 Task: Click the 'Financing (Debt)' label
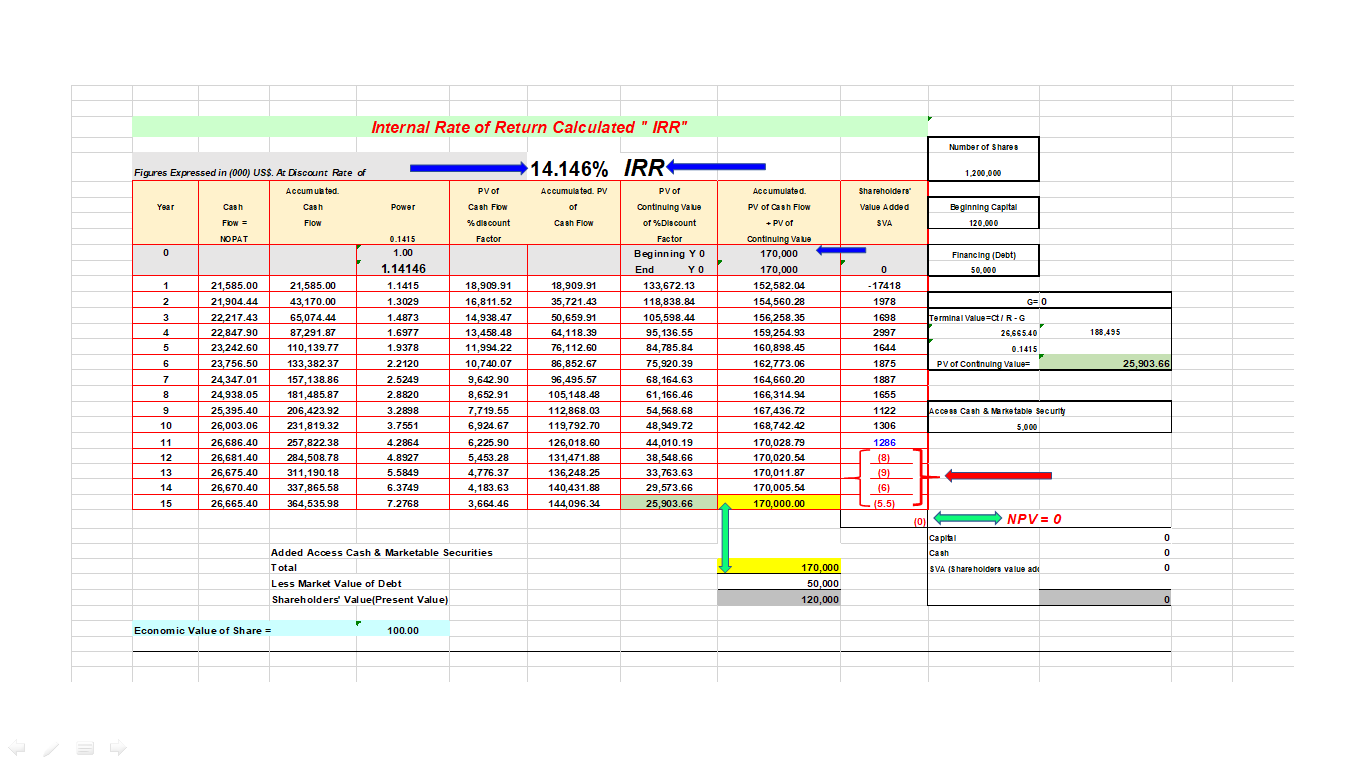tap(984, 255)
